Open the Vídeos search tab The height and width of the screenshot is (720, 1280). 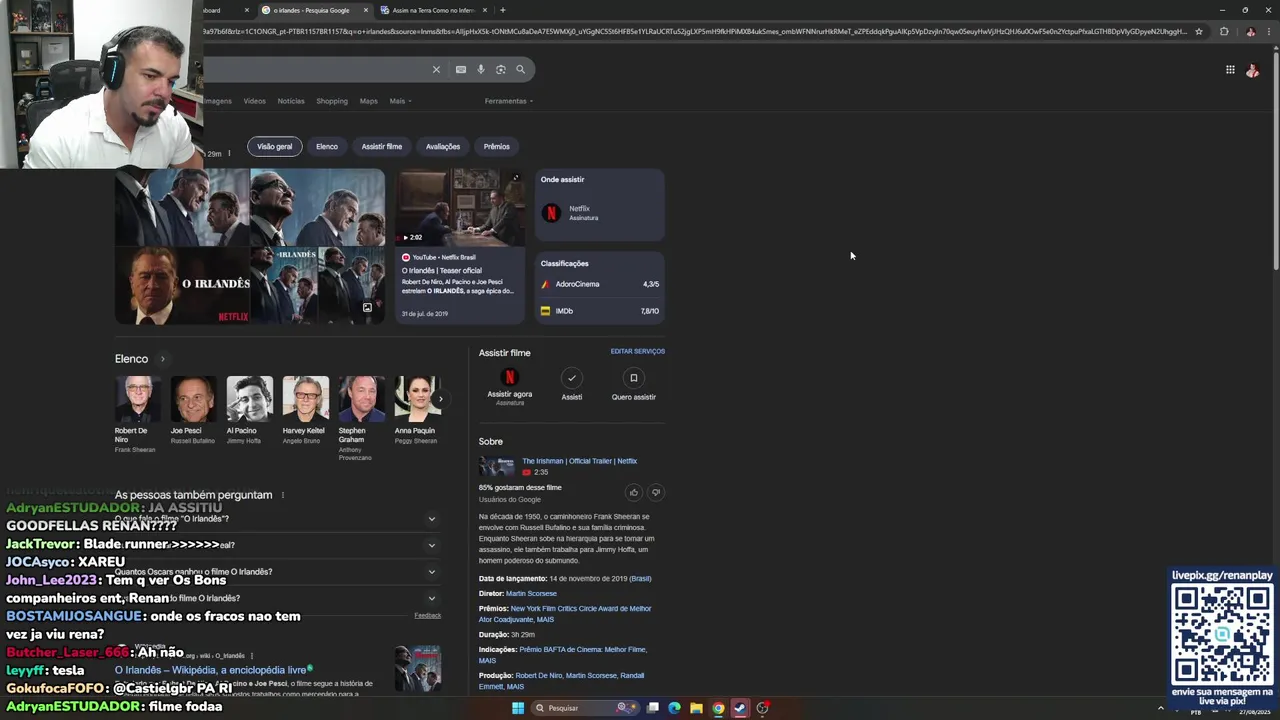[255, 101]
